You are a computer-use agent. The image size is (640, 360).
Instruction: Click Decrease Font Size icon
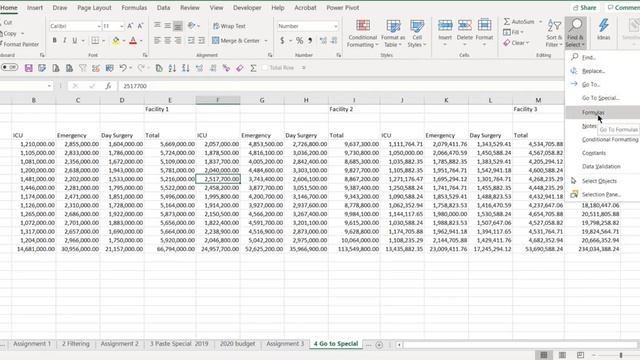[x=140, y=26]
